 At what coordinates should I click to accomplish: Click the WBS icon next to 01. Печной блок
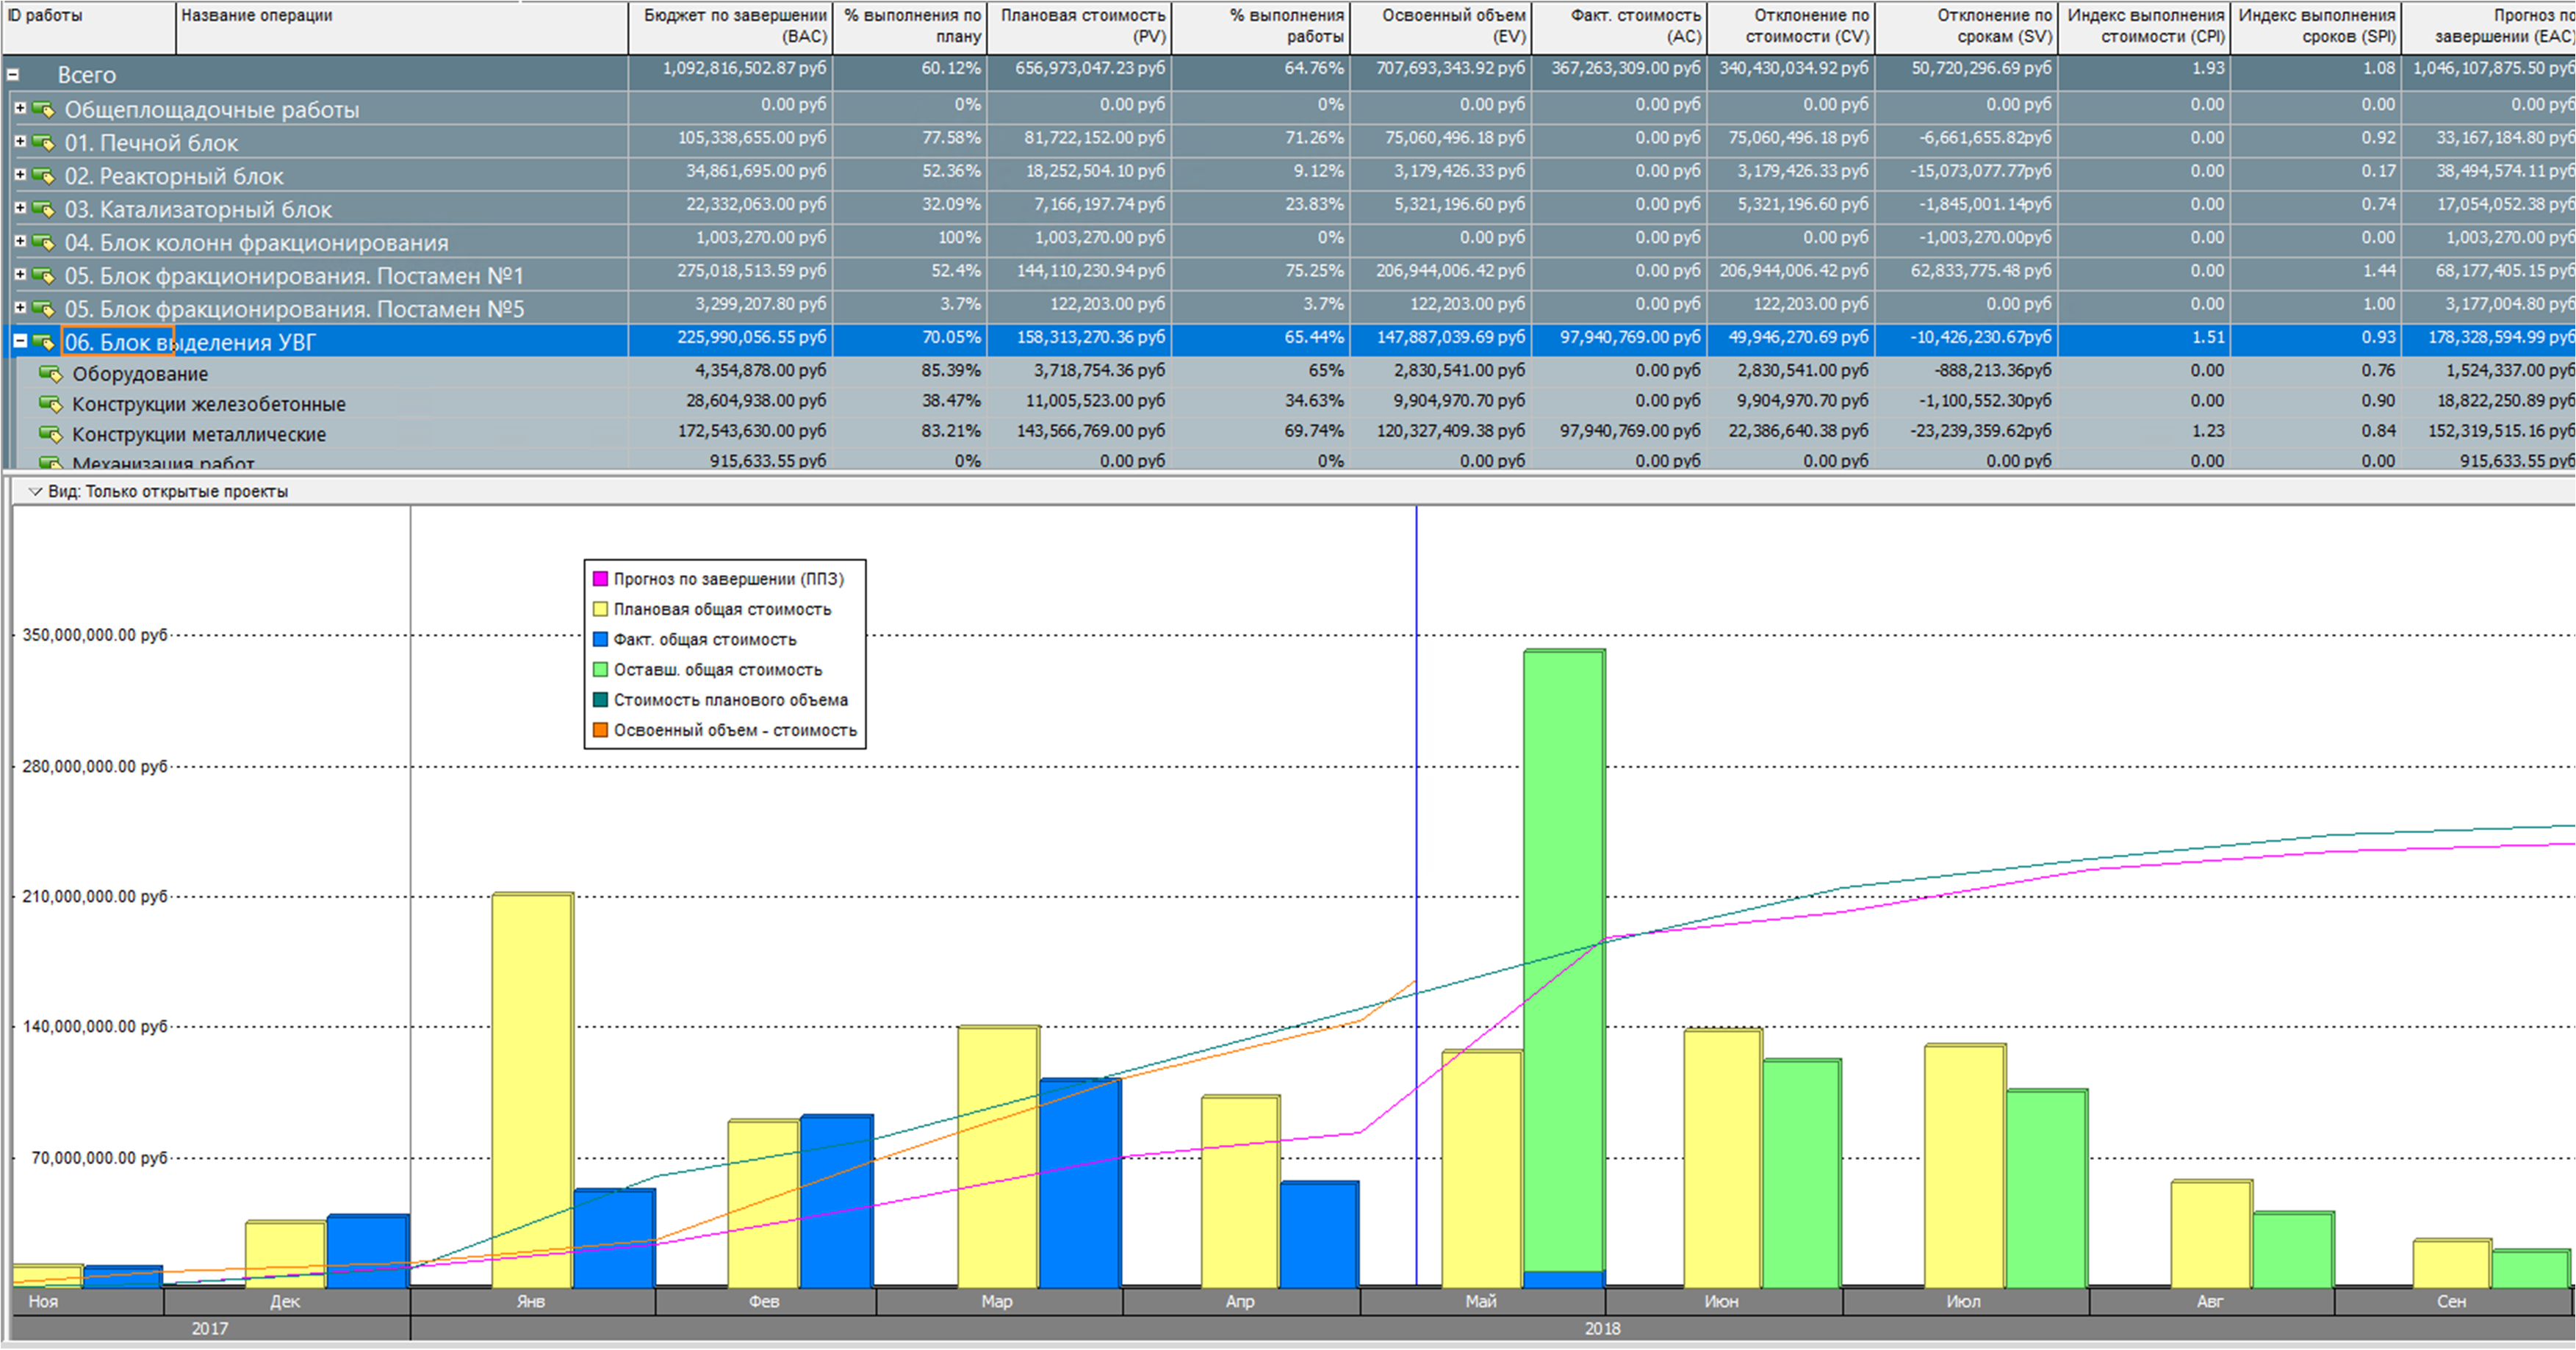tap(43, 143)
